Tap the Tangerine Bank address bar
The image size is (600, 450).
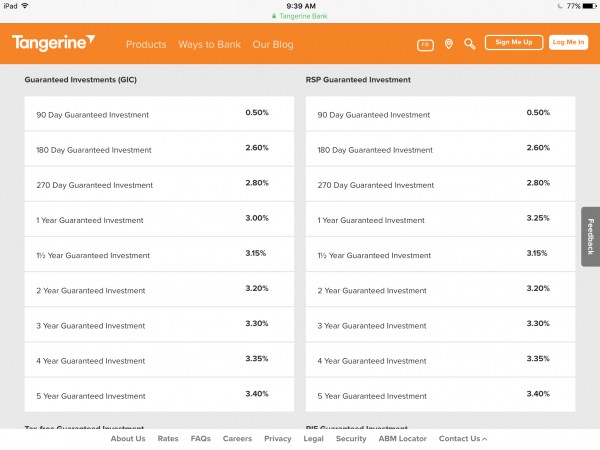[x=301, y=16]
